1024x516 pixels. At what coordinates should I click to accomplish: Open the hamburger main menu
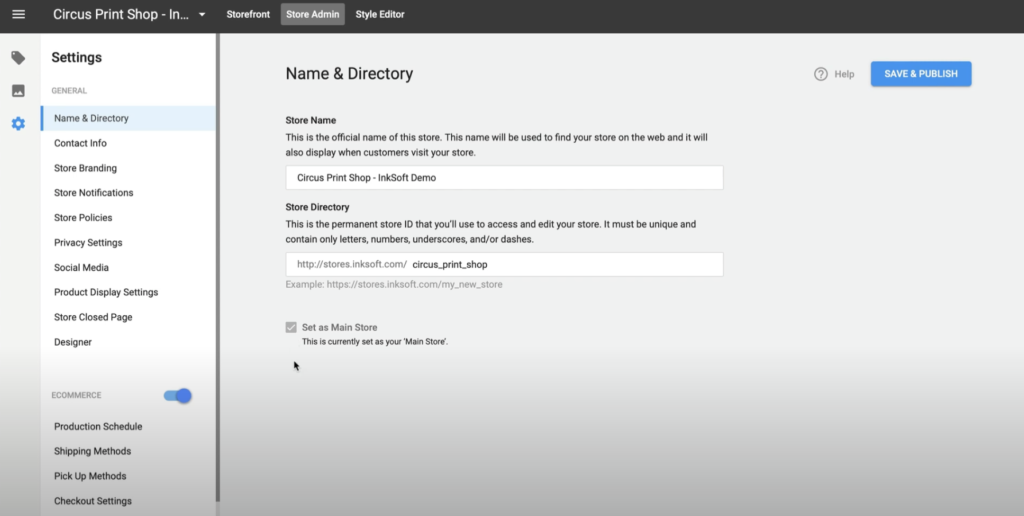point(18,14)
